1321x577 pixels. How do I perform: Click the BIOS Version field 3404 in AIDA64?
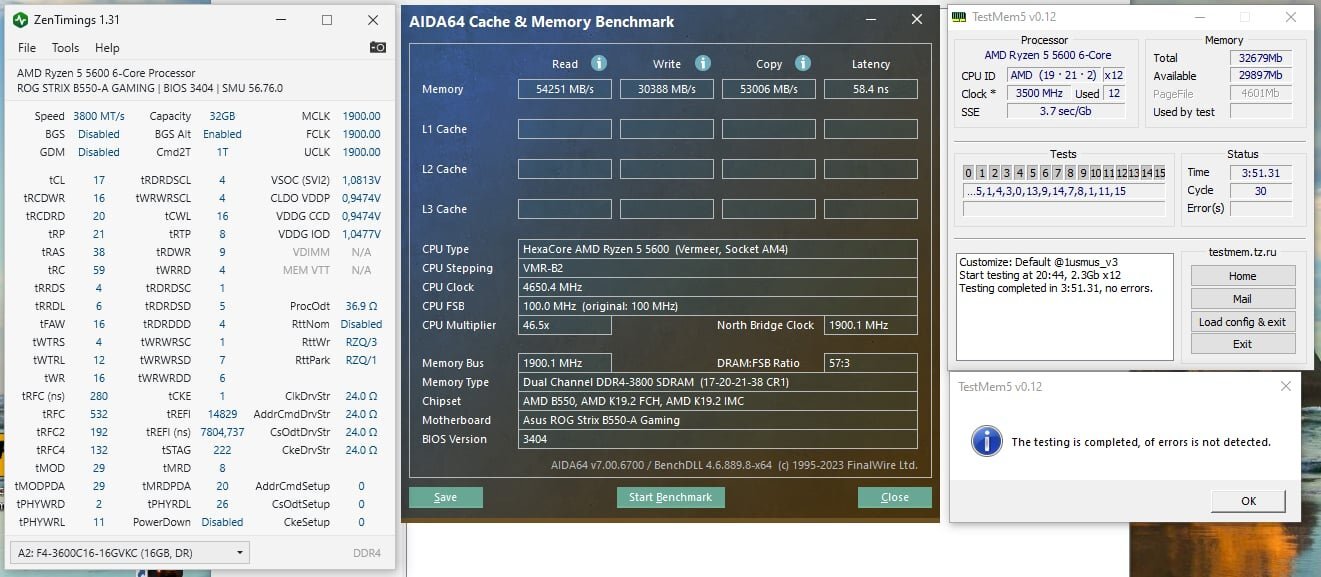click(718, 439)
